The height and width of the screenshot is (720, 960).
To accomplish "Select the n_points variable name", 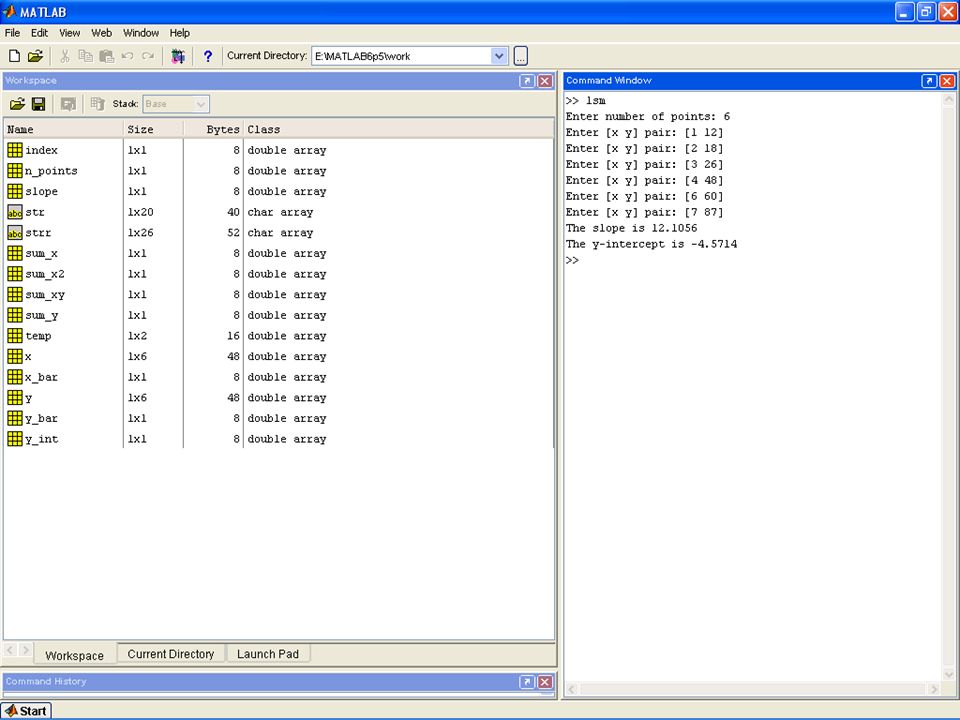I will [51, 171].
